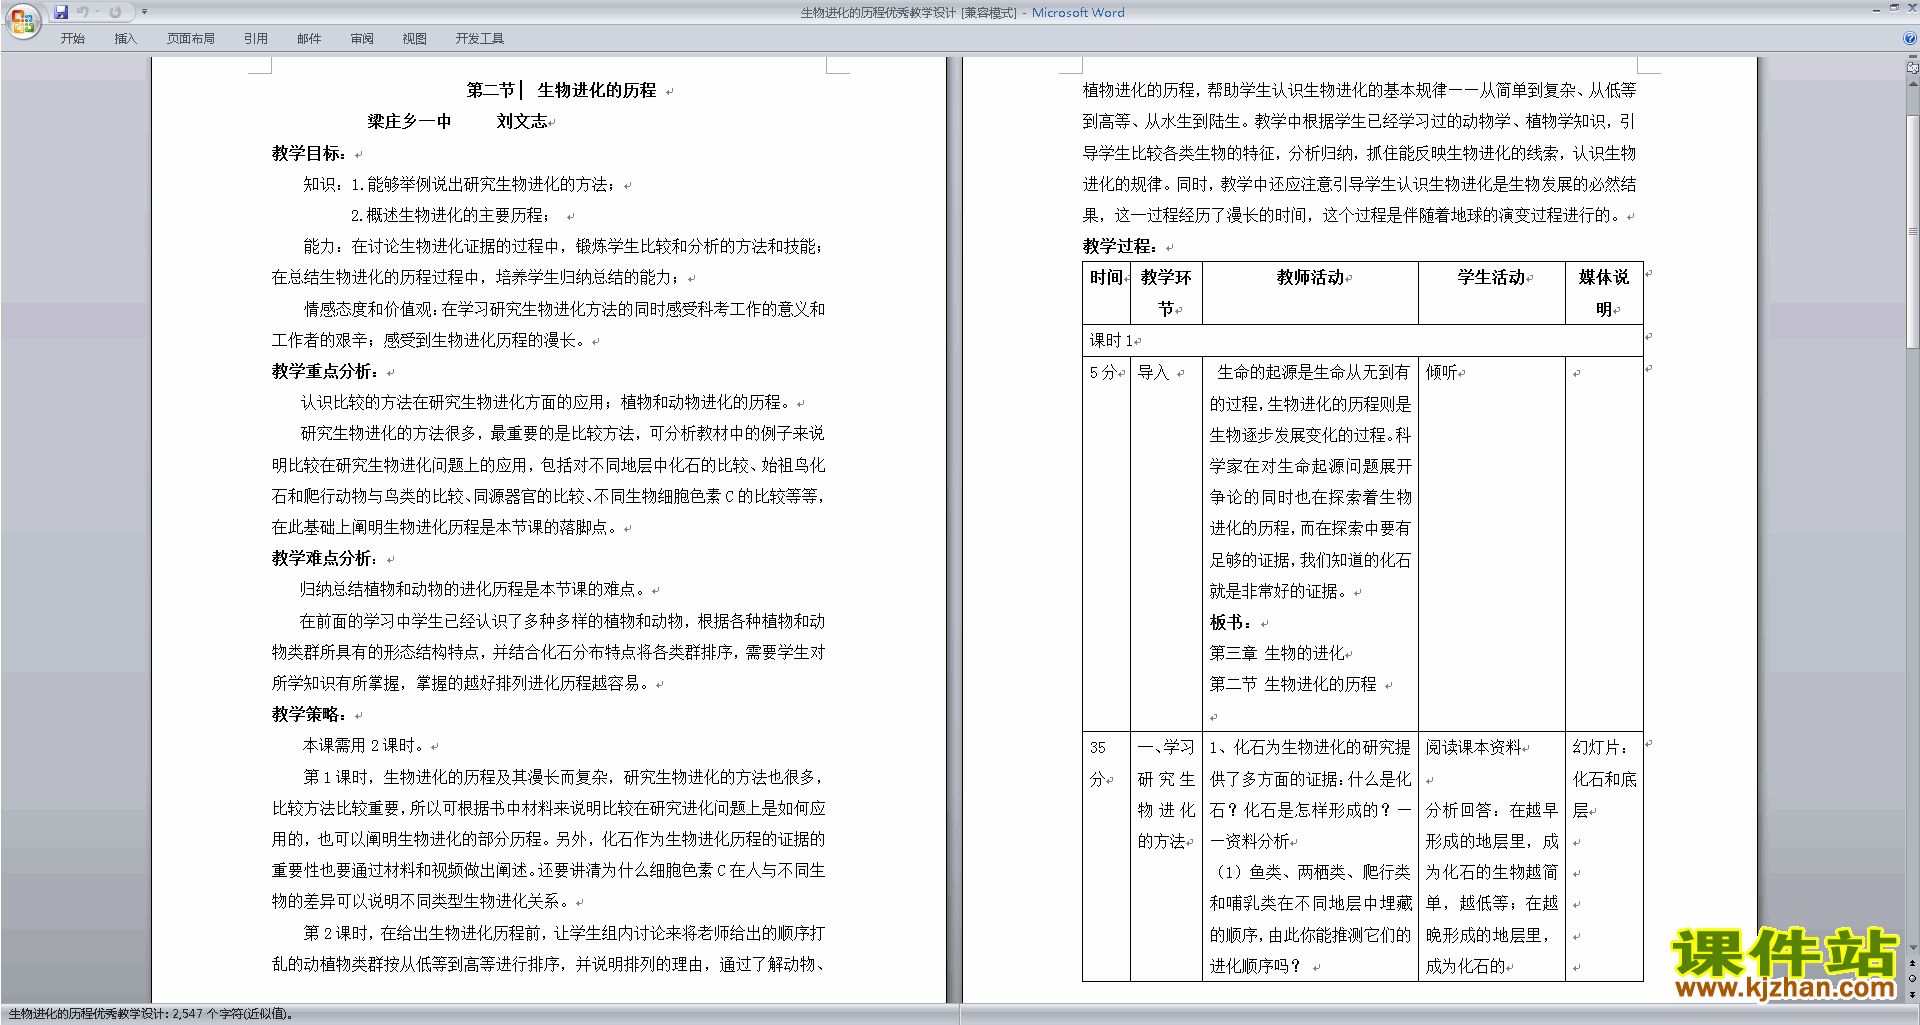The image size is (1920, 1025).
Task: Open the Undo history dropdown arrow
Action: 97,12
